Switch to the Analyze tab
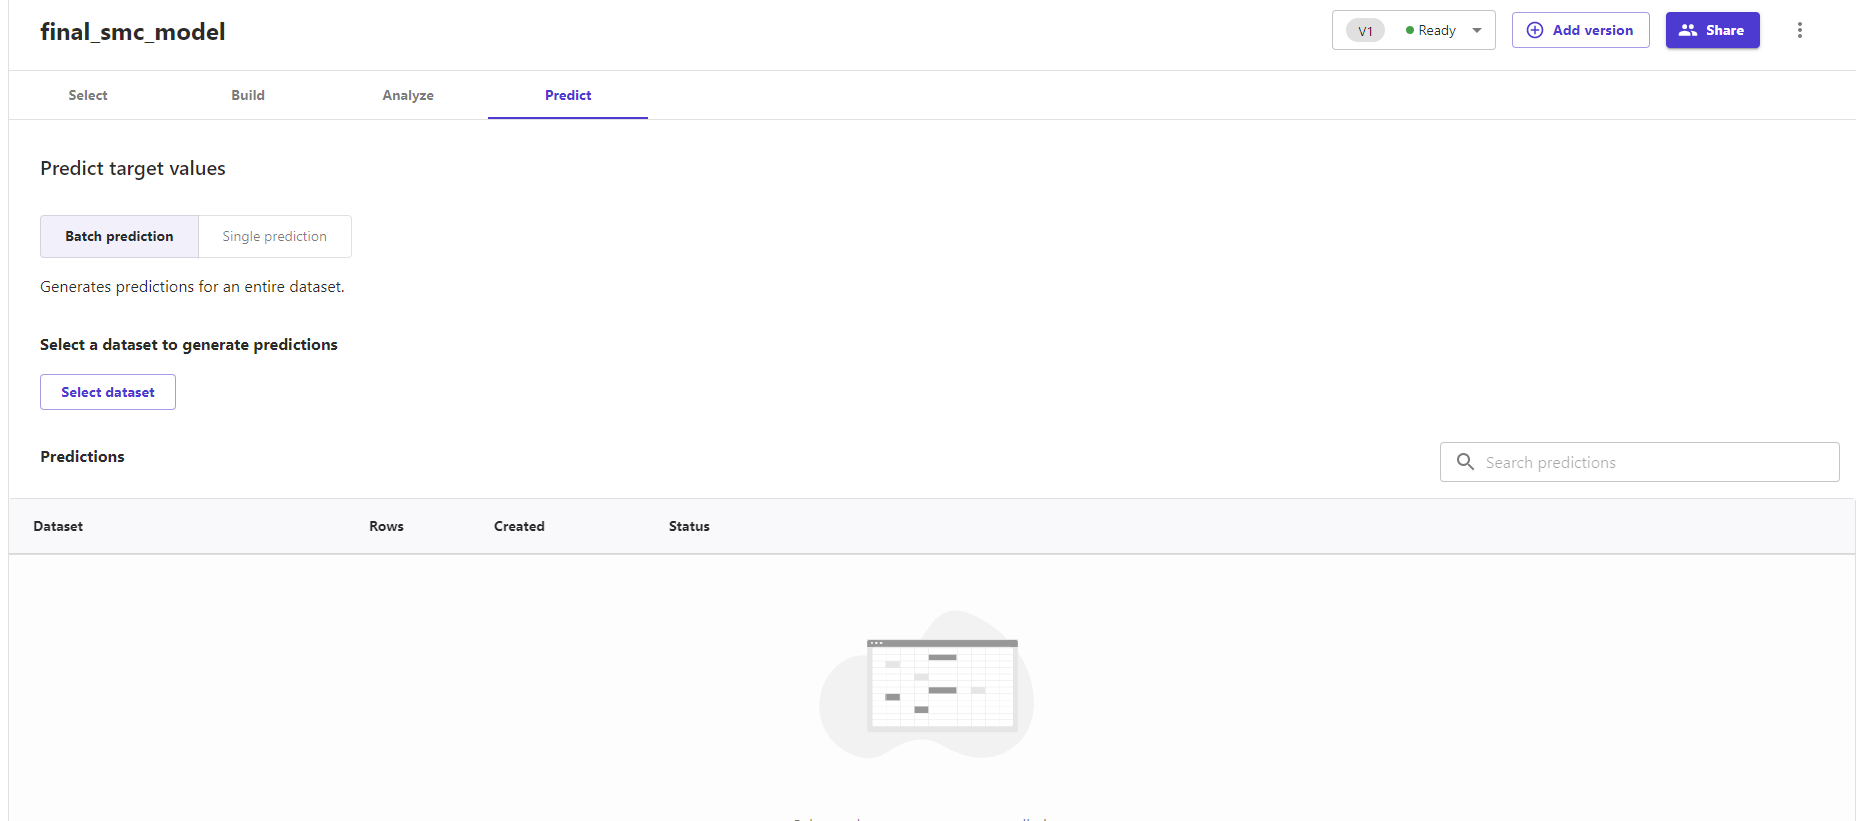The image size is (1856, 821). point(408,95)
